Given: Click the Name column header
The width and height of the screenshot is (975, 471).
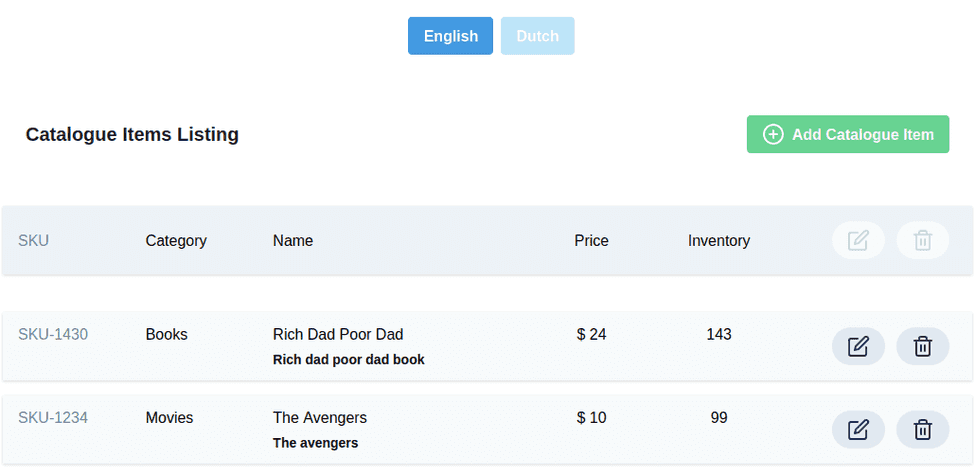Looking at the screenshot, I should [x=293, y=240].
